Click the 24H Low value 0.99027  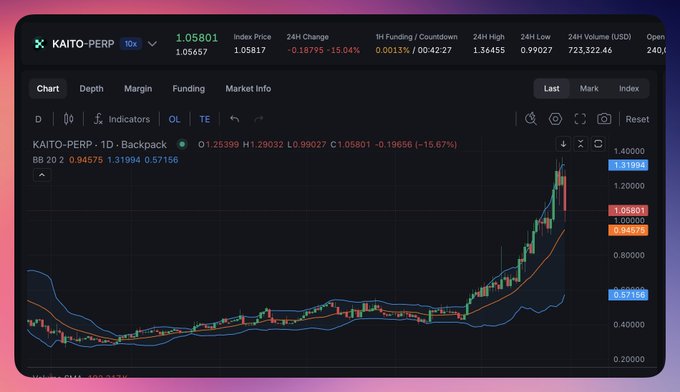[536, 50]
